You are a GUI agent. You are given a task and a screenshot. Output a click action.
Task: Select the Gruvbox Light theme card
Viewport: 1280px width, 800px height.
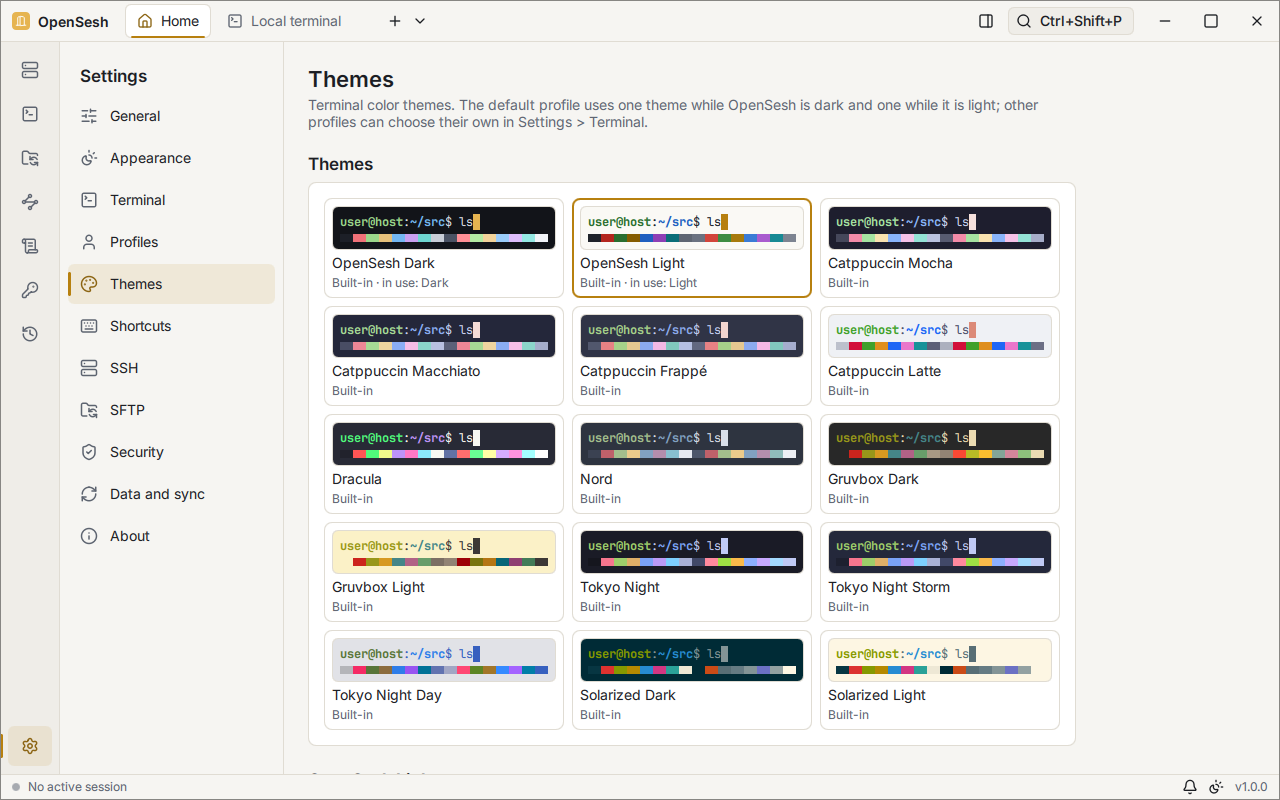click(x=444, y=572)
